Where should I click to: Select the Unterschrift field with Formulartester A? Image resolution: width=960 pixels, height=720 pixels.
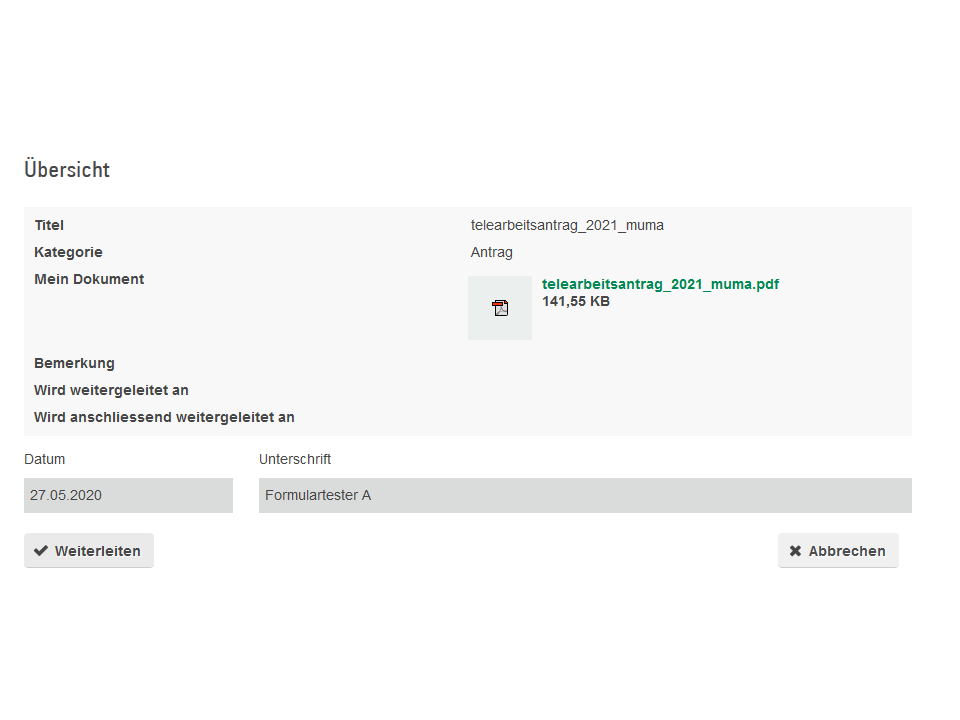[585, 495]
